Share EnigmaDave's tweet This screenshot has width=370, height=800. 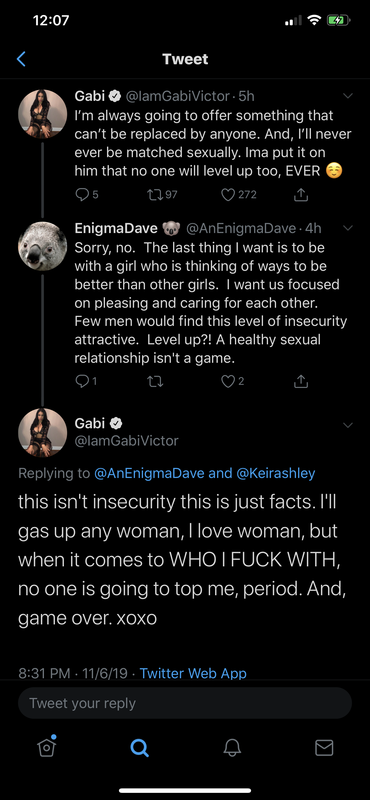coord(302,381)
